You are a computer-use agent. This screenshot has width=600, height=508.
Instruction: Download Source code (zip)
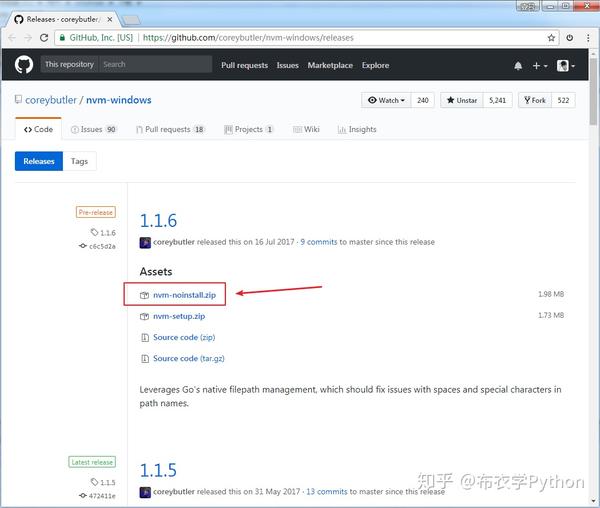click(184, 337)
